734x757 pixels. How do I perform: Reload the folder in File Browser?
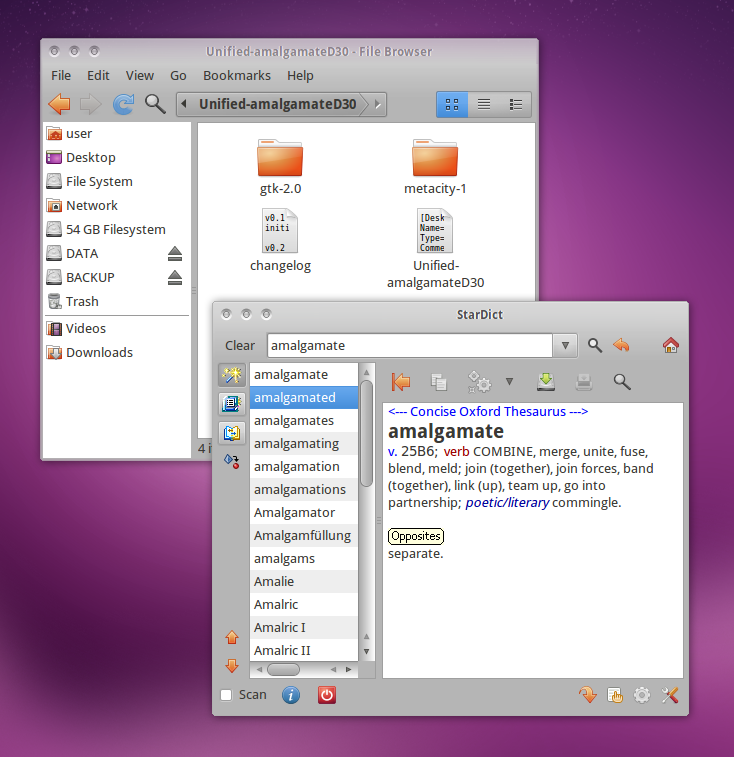(x=123, y=104)
